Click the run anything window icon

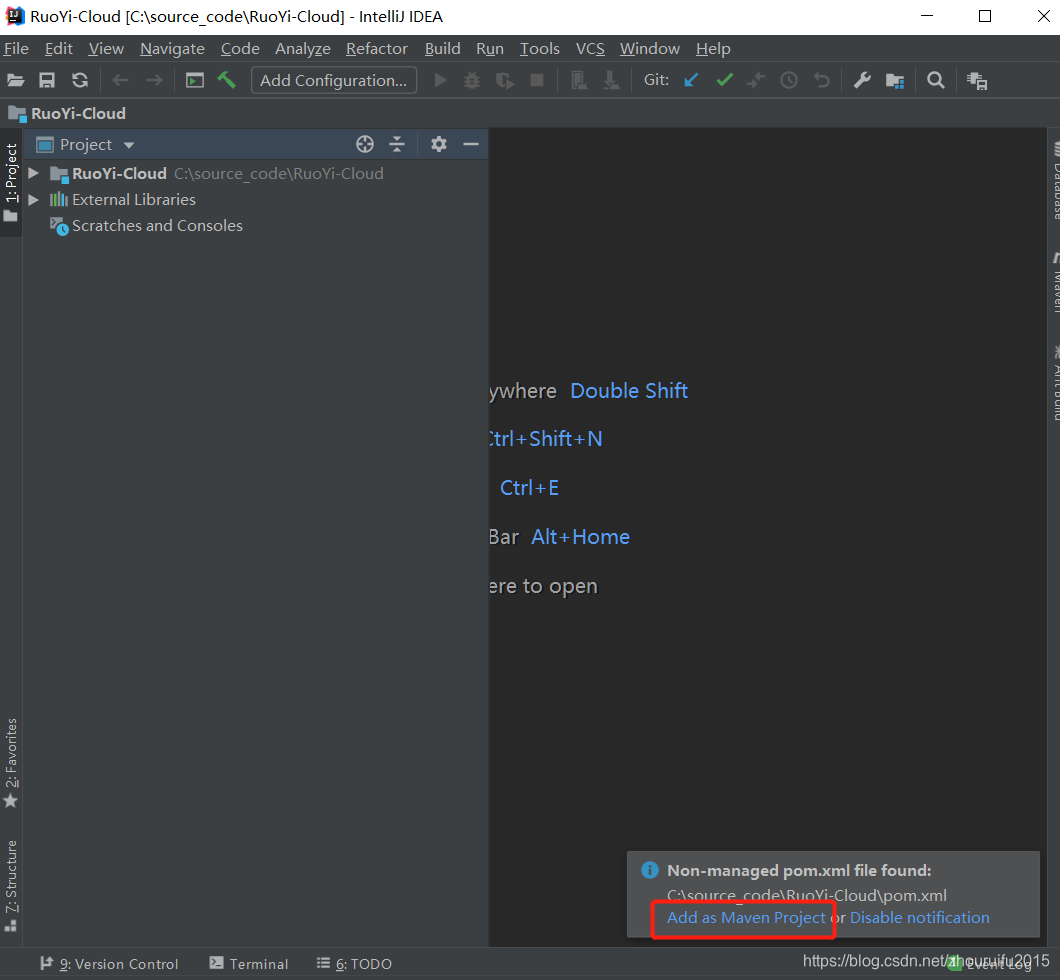(x=195, y=80)
